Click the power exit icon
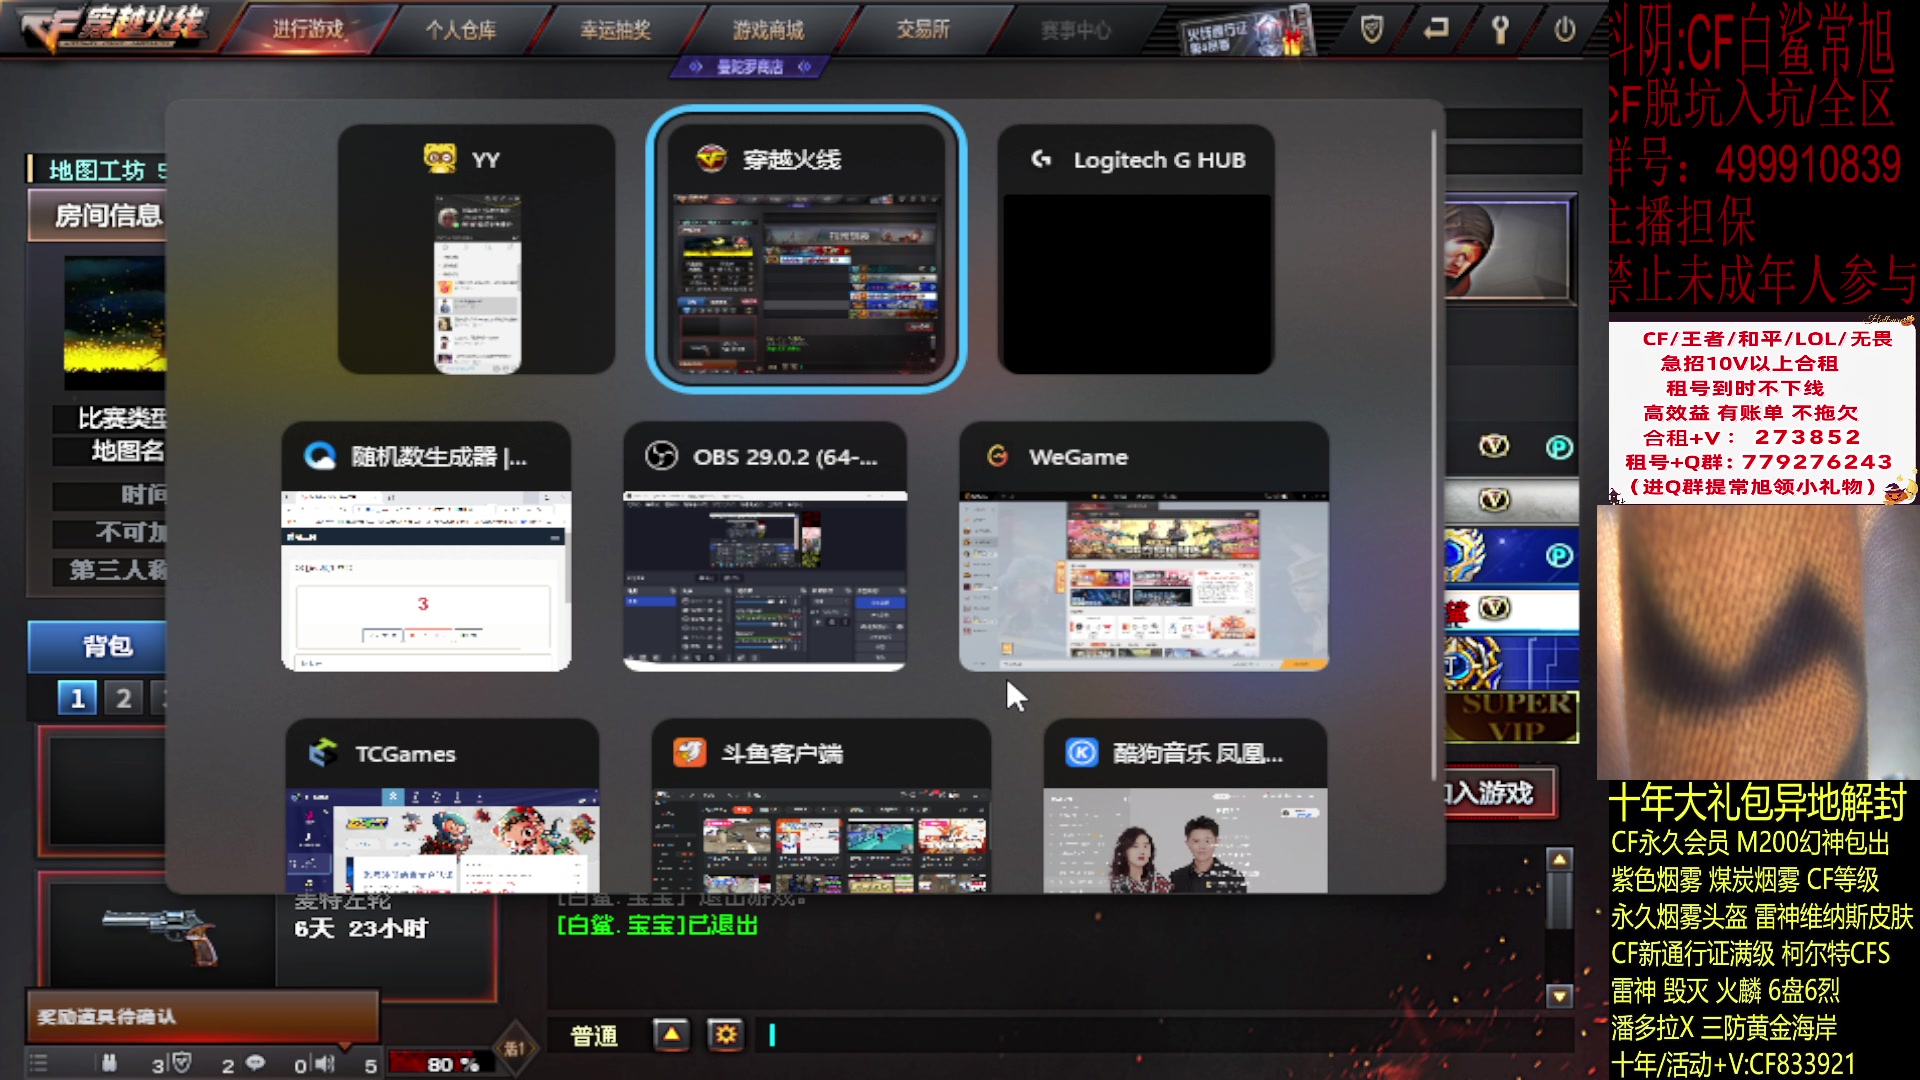 pyautogui.click(x=1565, y=30)
